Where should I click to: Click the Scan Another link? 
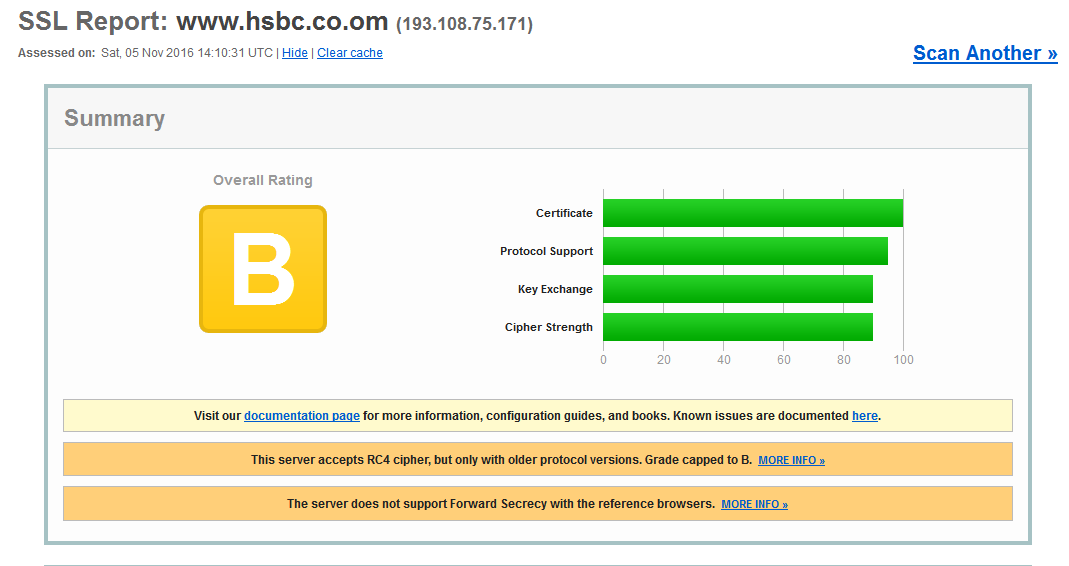pyautogui.click(x=985, y=53)
